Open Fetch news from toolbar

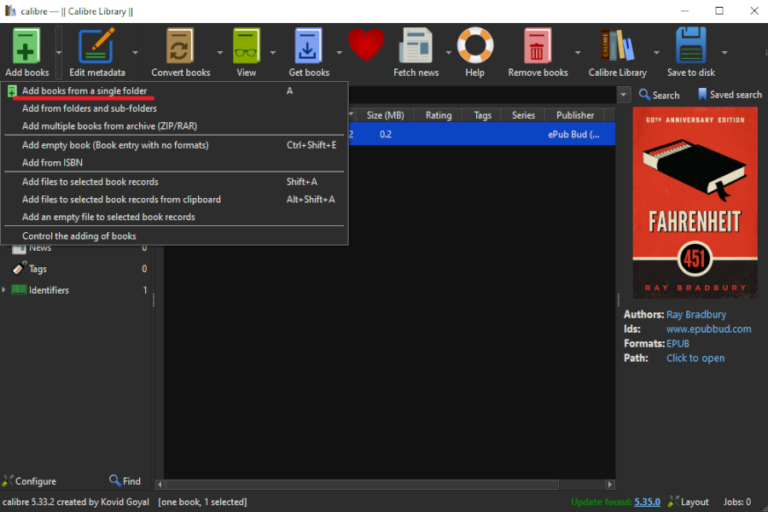tap(415, 47)
